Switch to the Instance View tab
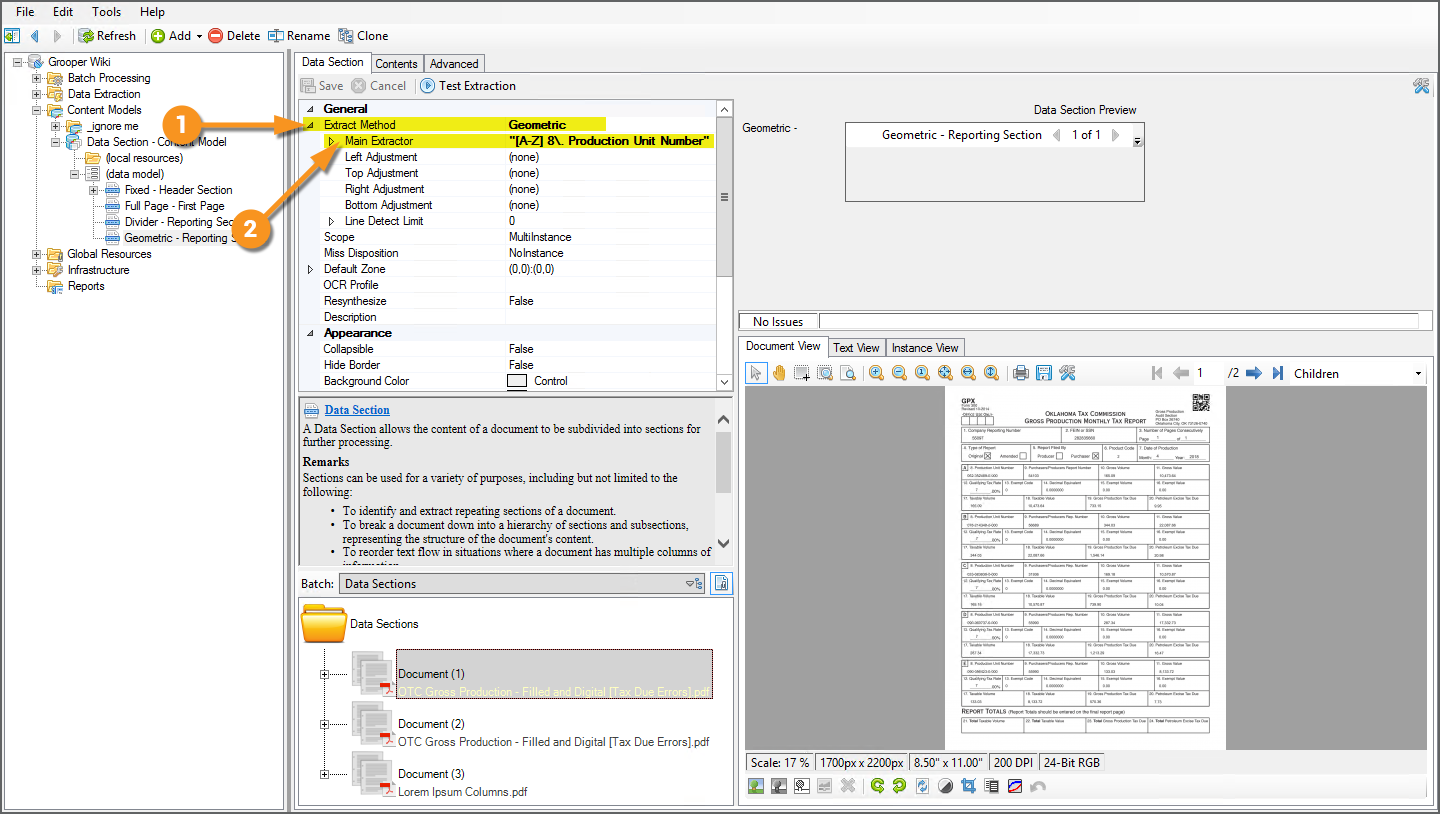1440x814 pixels. click(924, 348)
